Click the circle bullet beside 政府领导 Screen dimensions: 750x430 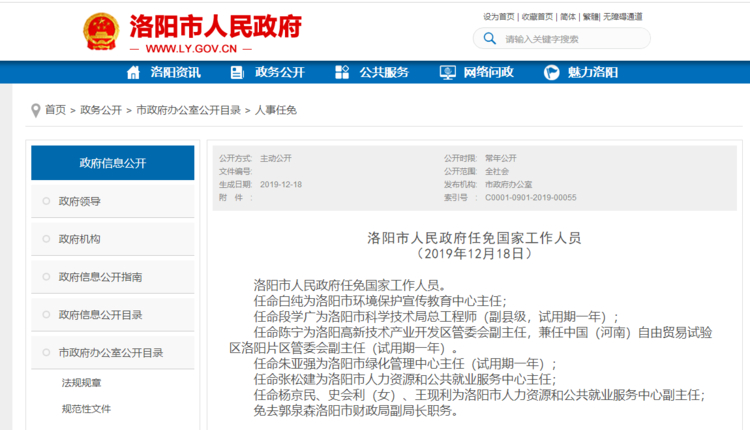tap(46, 201)
